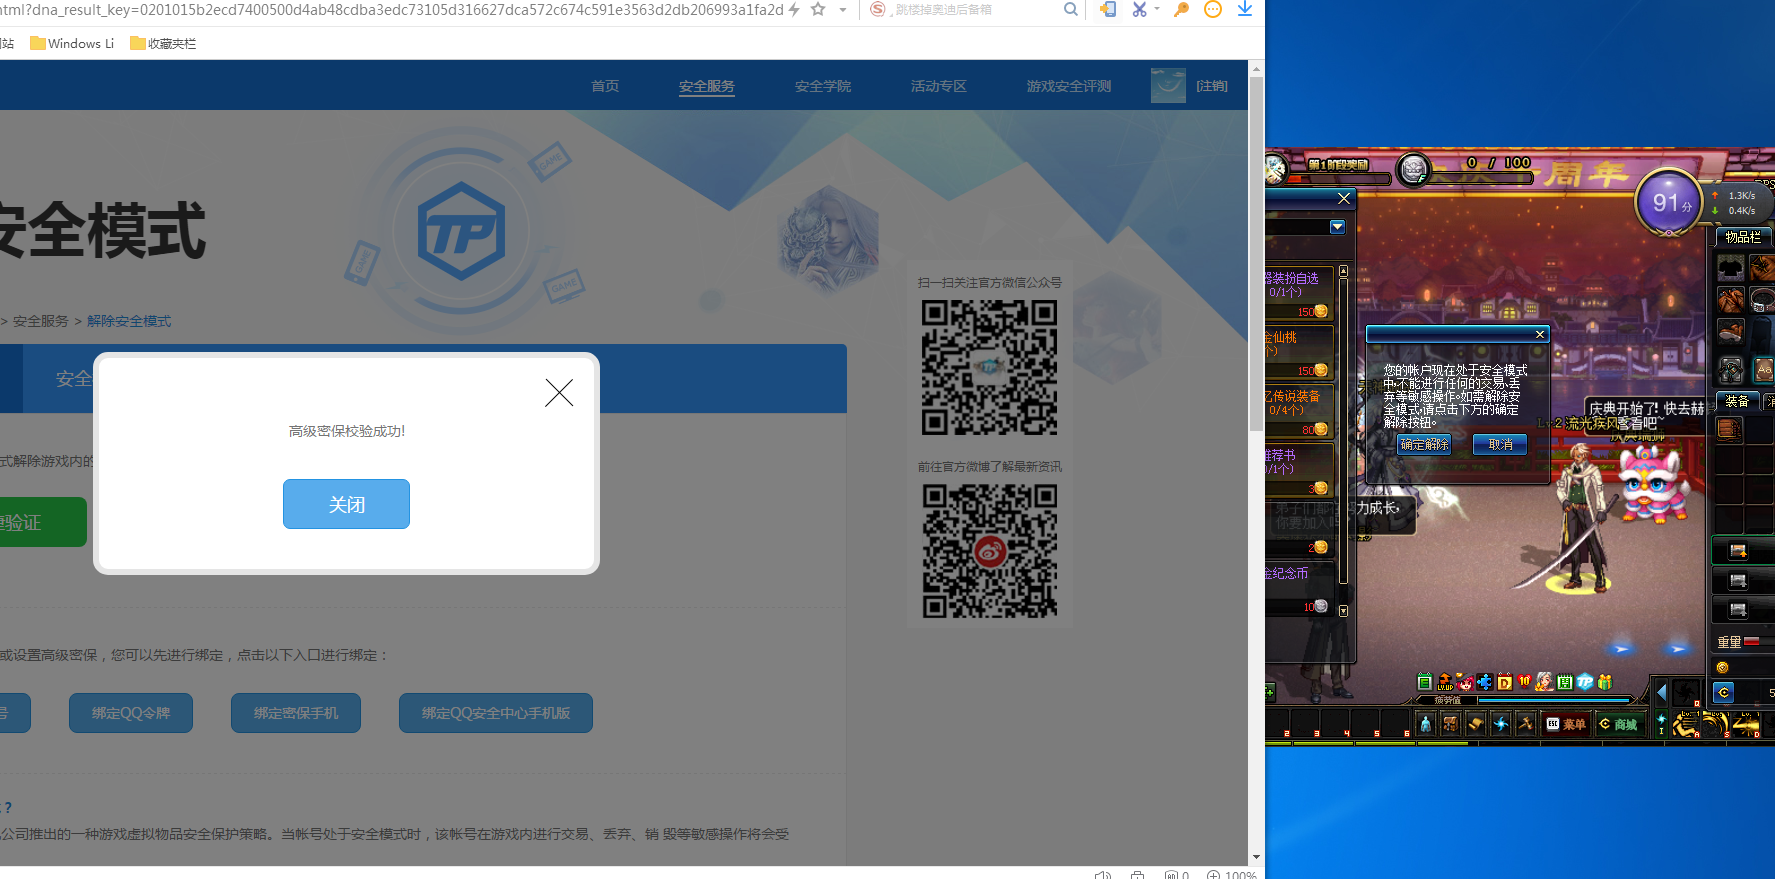Open the dropdown arrow in the game reward panel
Screen dimensions: 1775x879
[x=1338, y=227]
